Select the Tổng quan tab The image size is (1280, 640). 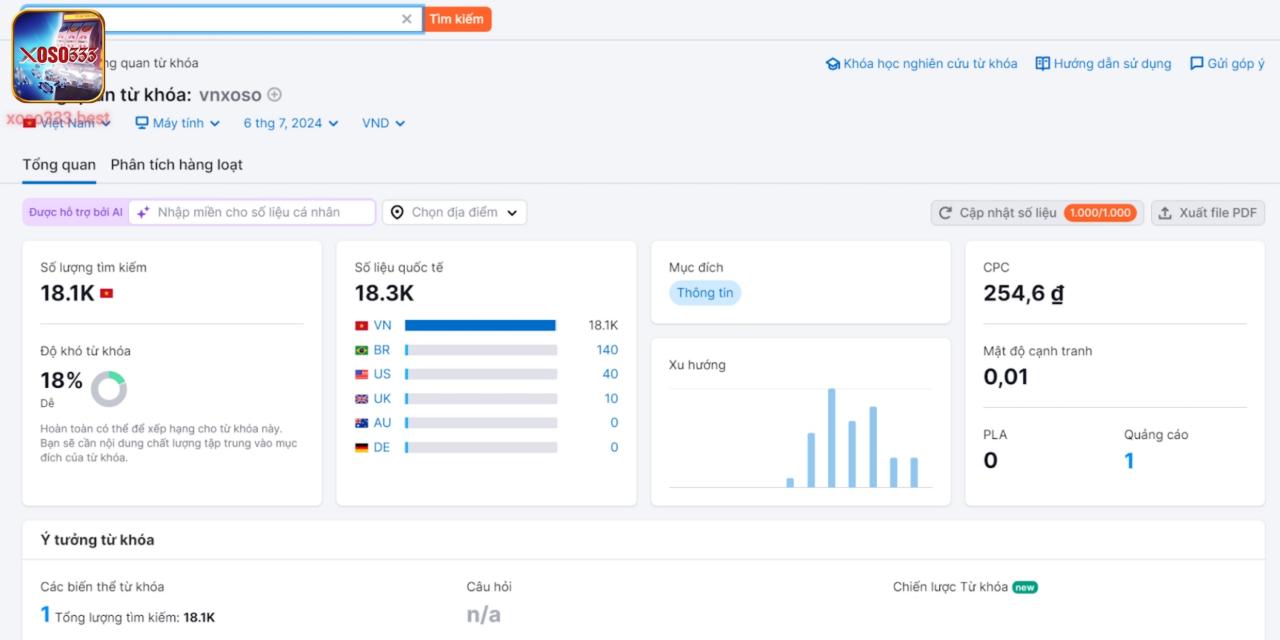58,164
